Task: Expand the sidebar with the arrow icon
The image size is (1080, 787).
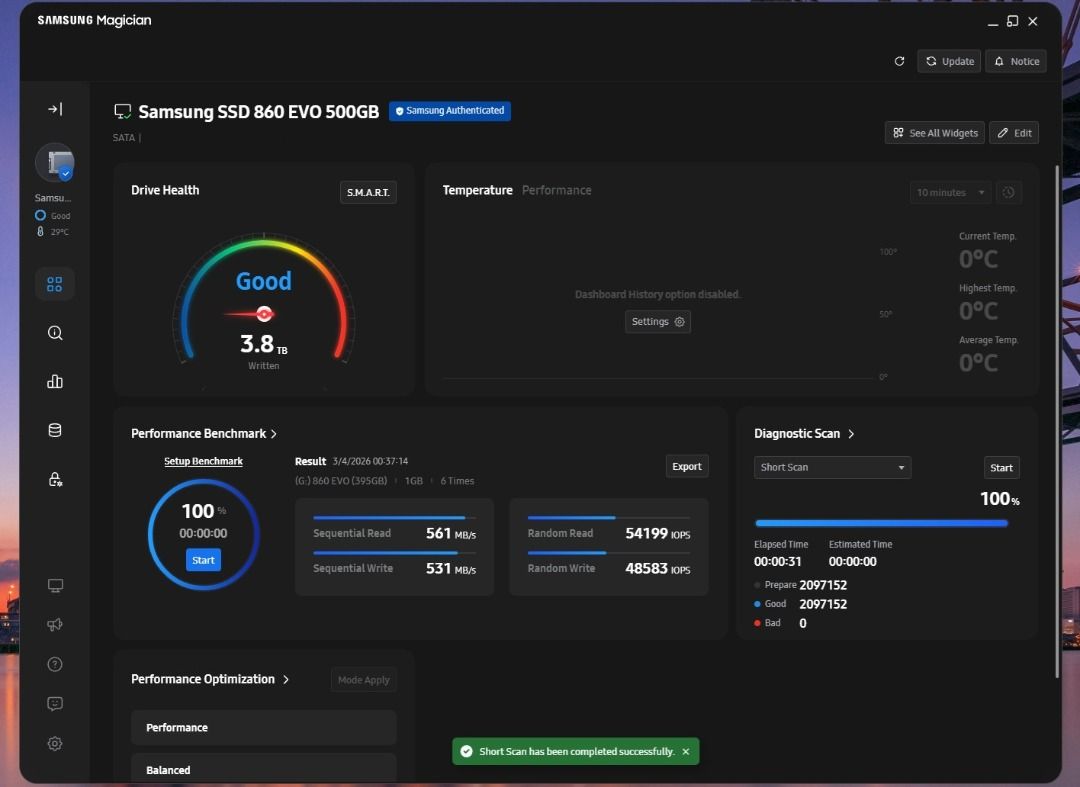Action: [x=55, y=109]
